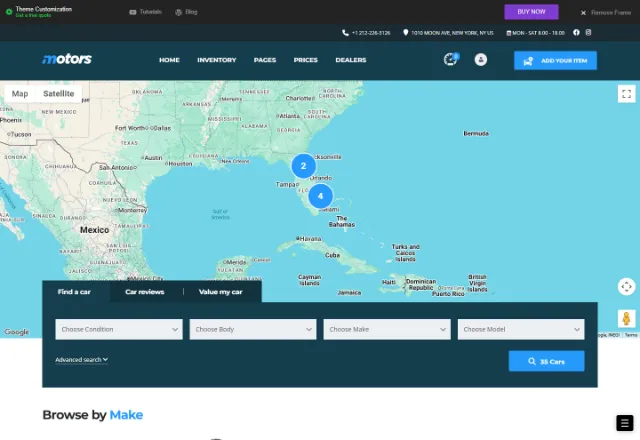640x440 pixels.
Task: Open map camera pan controls
Action: 627,287
